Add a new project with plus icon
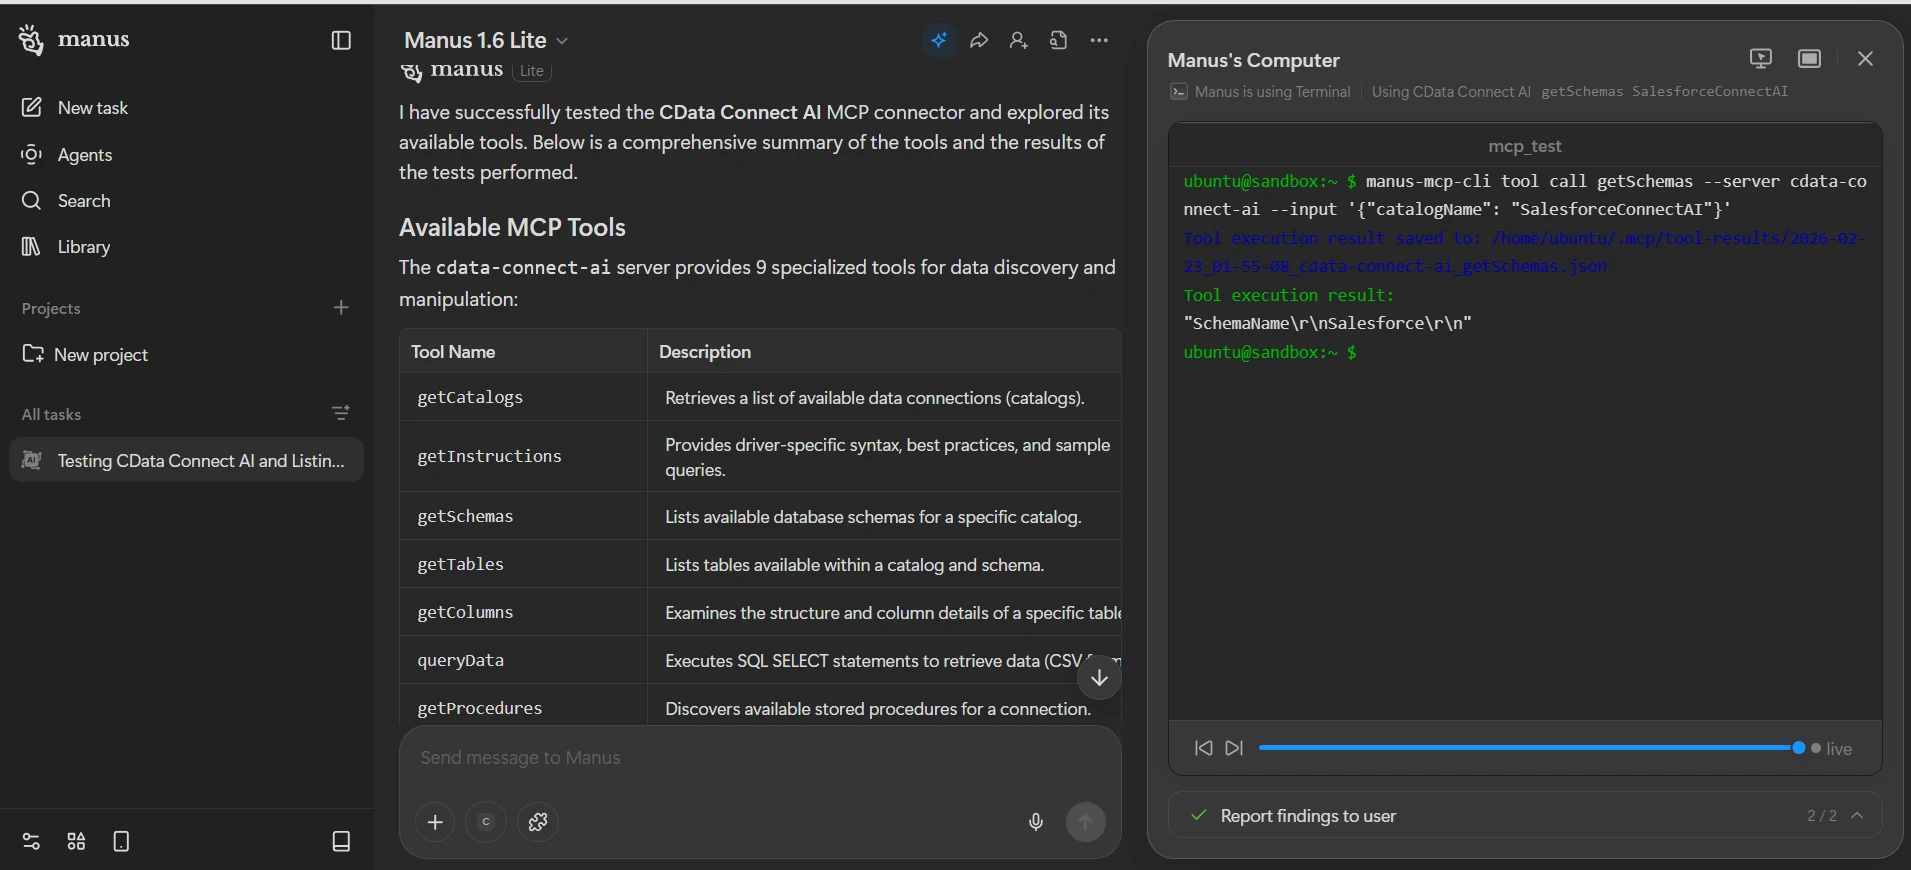Screen dimensions: 1911x870 (341, 308)
